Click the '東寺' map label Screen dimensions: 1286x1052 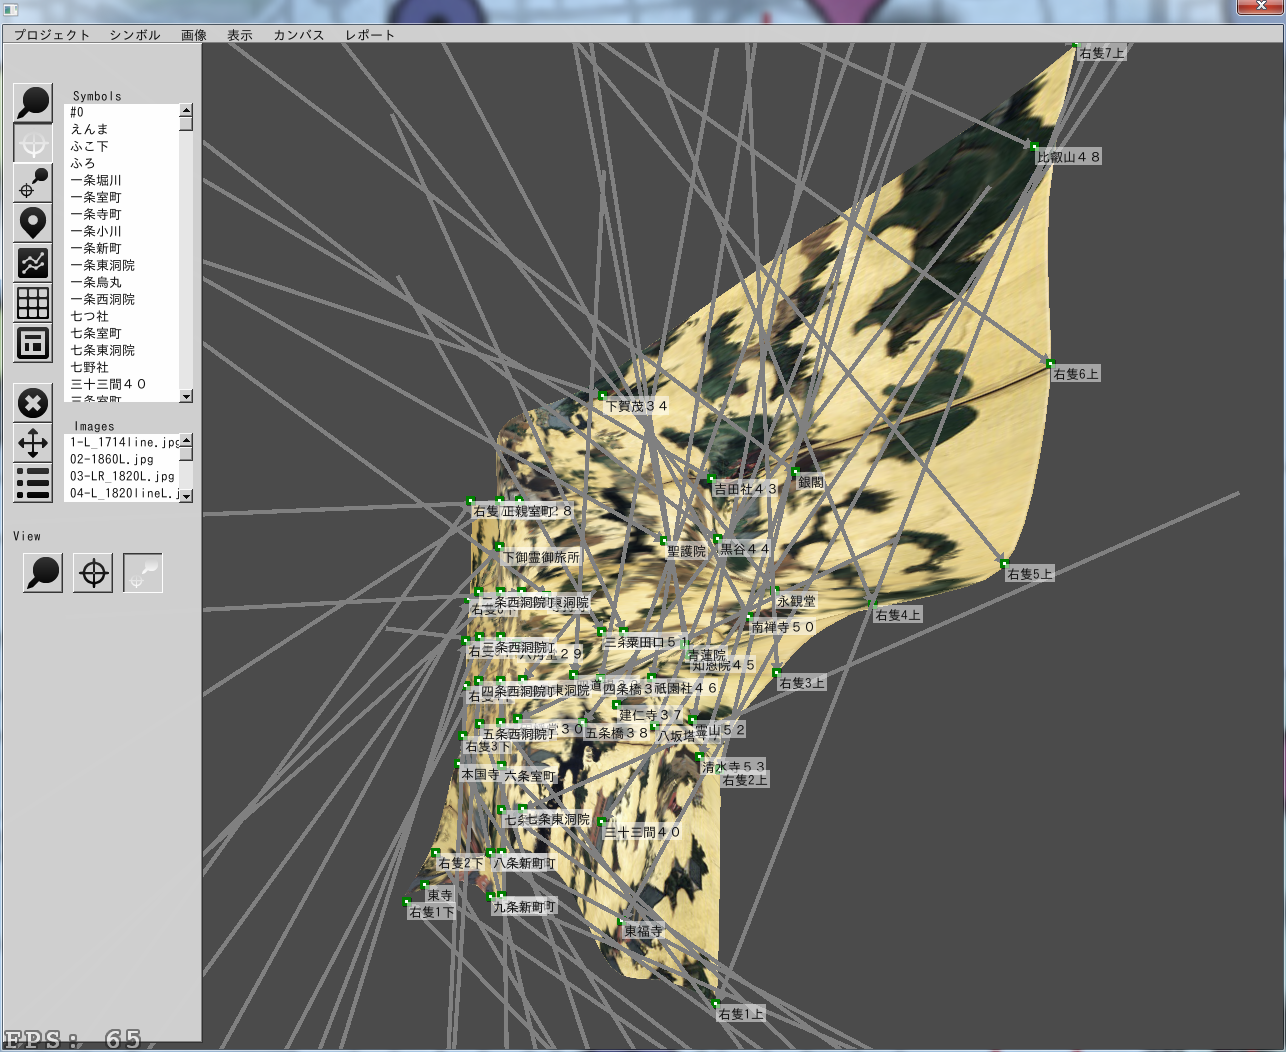click(x=440, y=895)
